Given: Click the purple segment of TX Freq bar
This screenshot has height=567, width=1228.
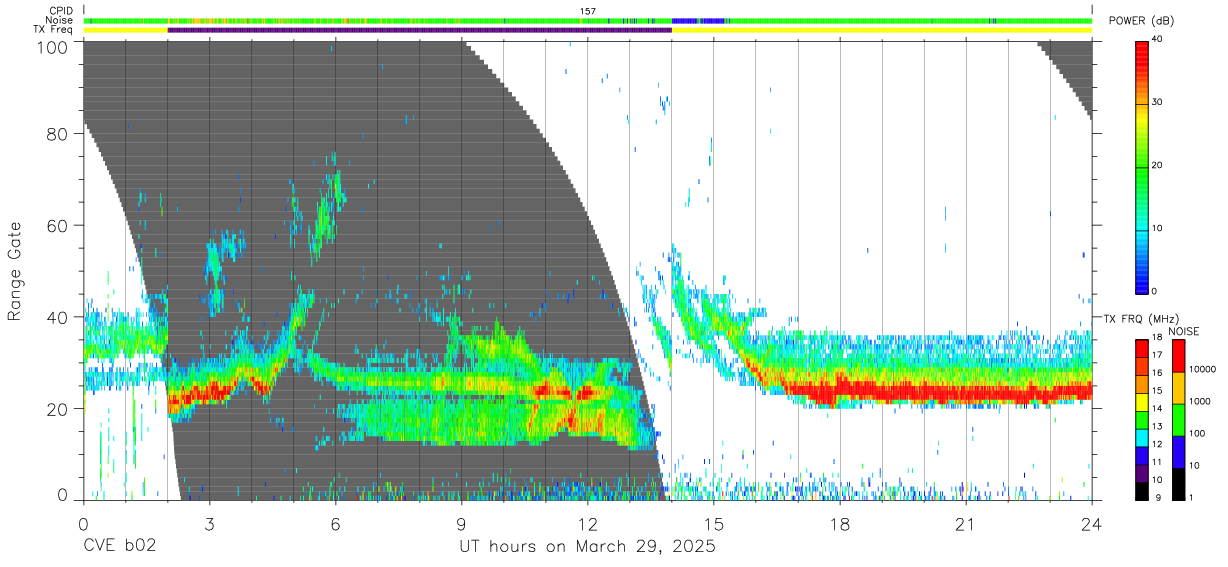Looking at the screenshot, I should [x=419, y=30].
